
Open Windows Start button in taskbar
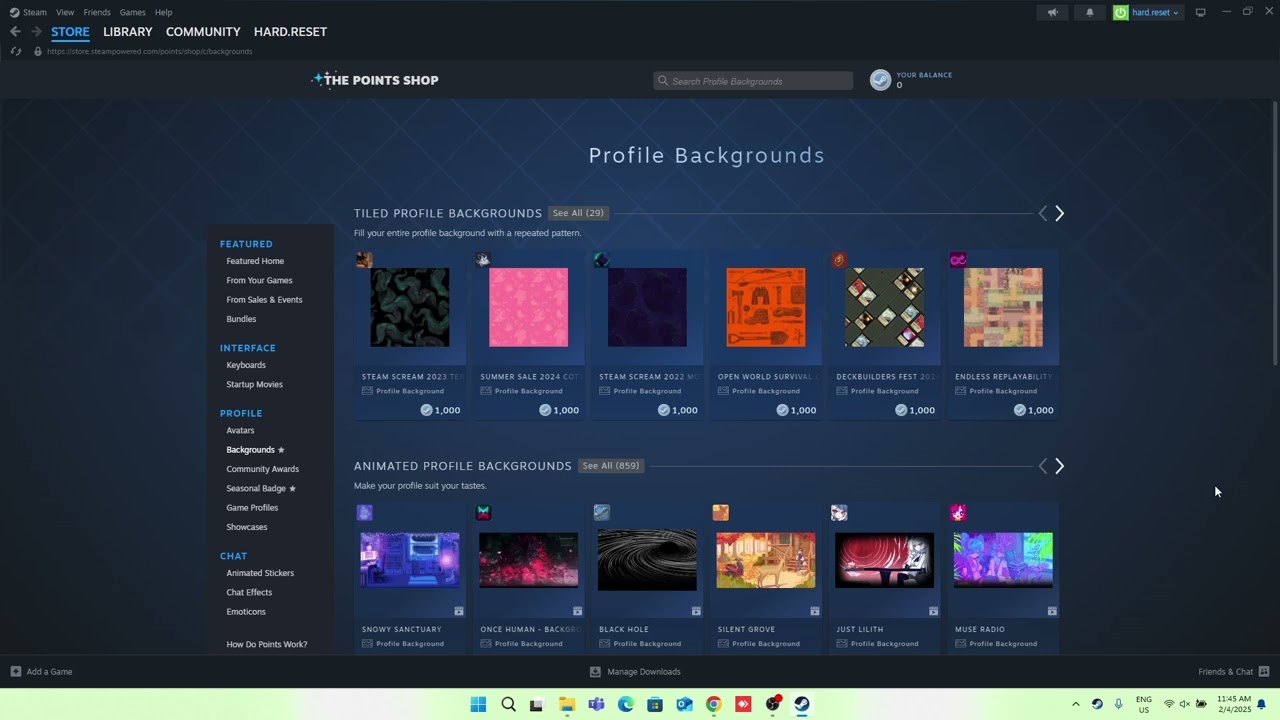[x=478, y=704]
